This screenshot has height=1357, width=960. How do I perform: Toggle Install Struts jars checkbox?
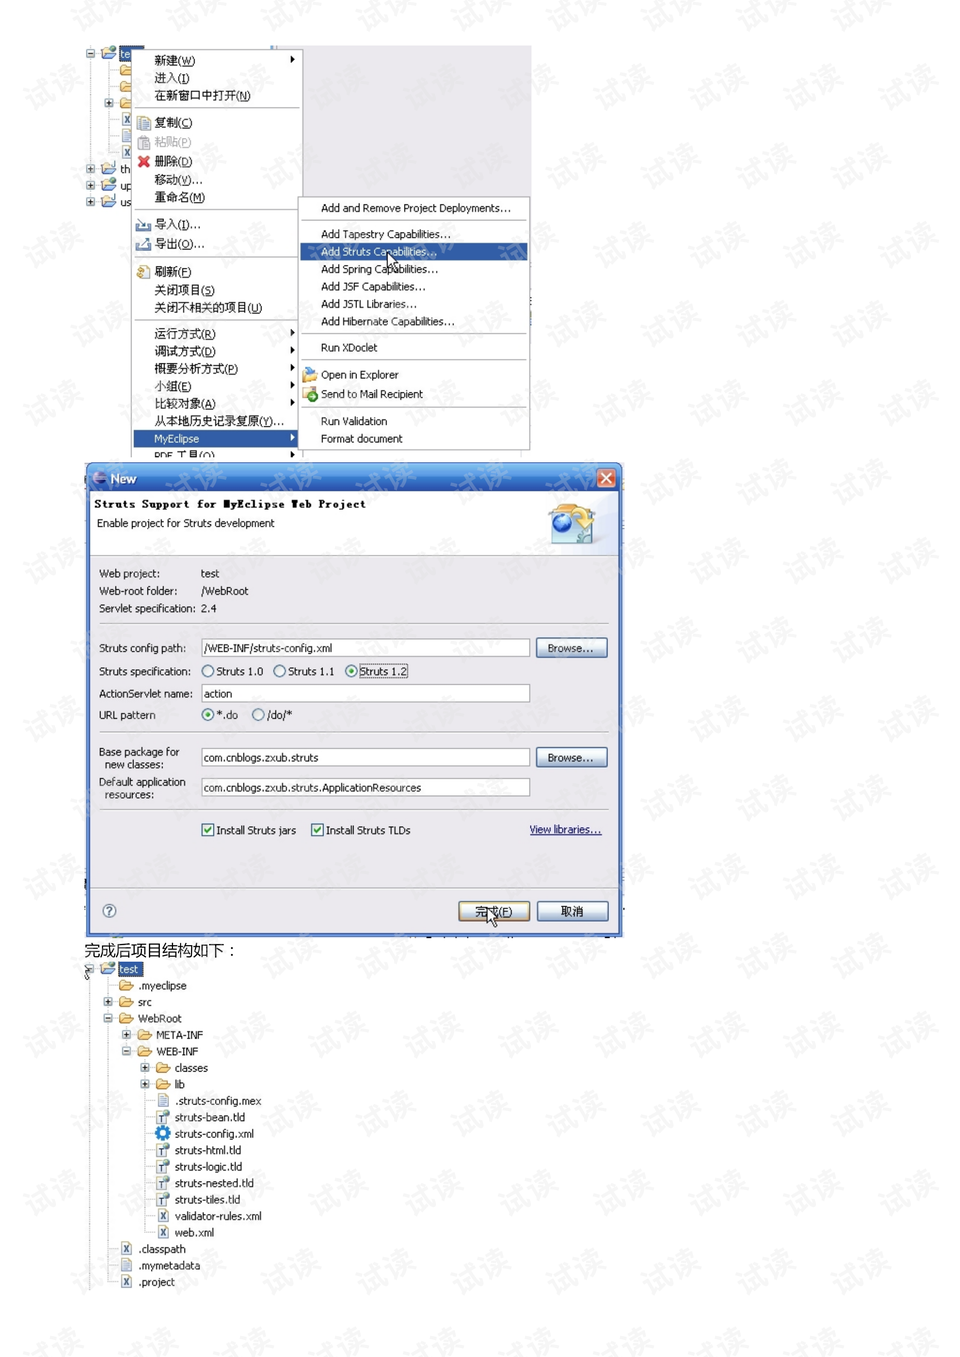(x=208, y=830)
